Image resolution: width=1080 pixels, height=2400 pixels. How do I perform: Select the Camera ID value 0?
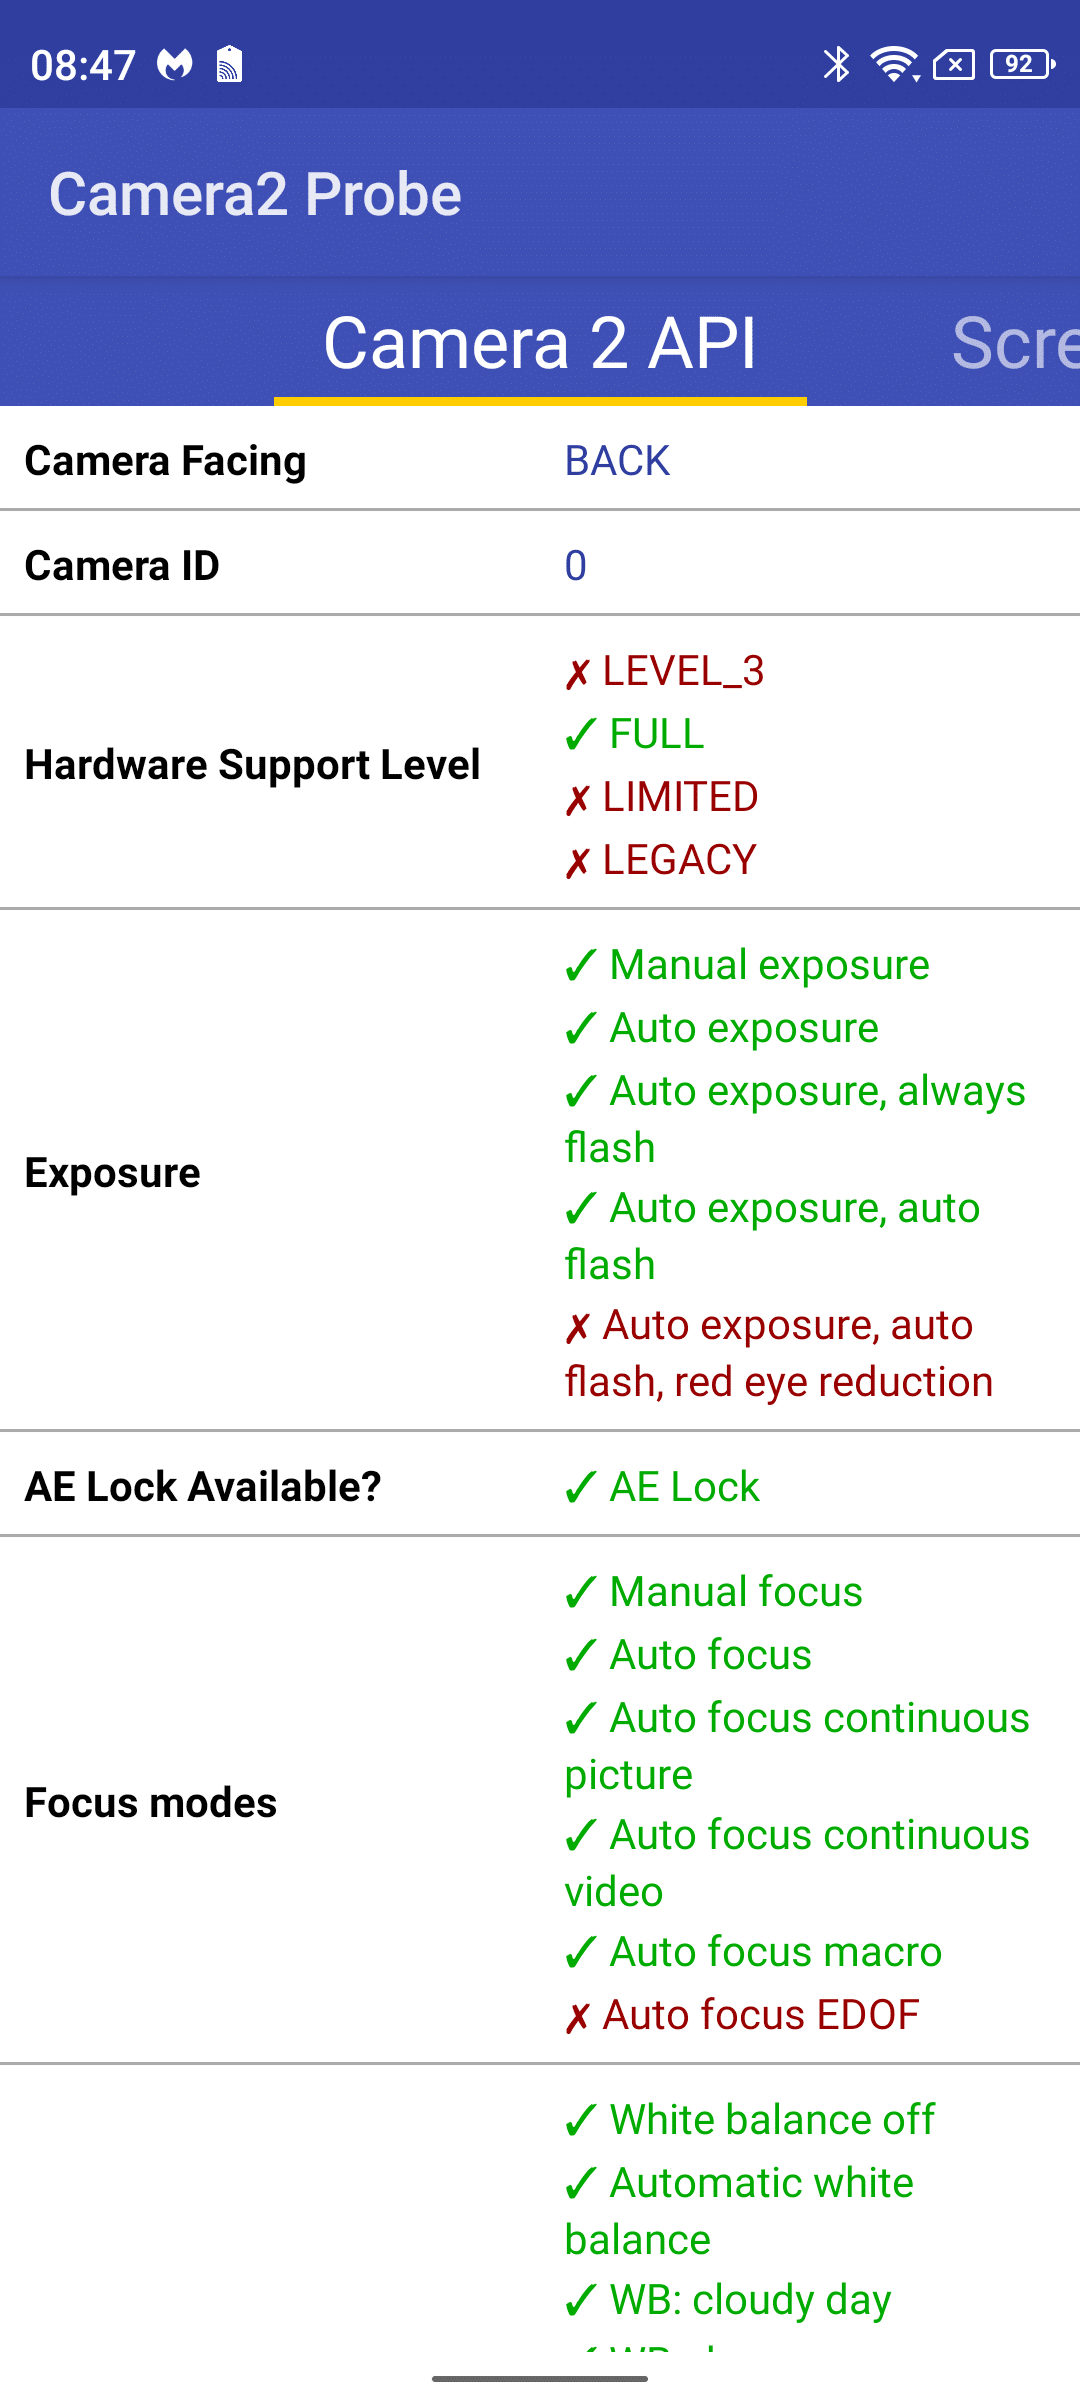576,566
